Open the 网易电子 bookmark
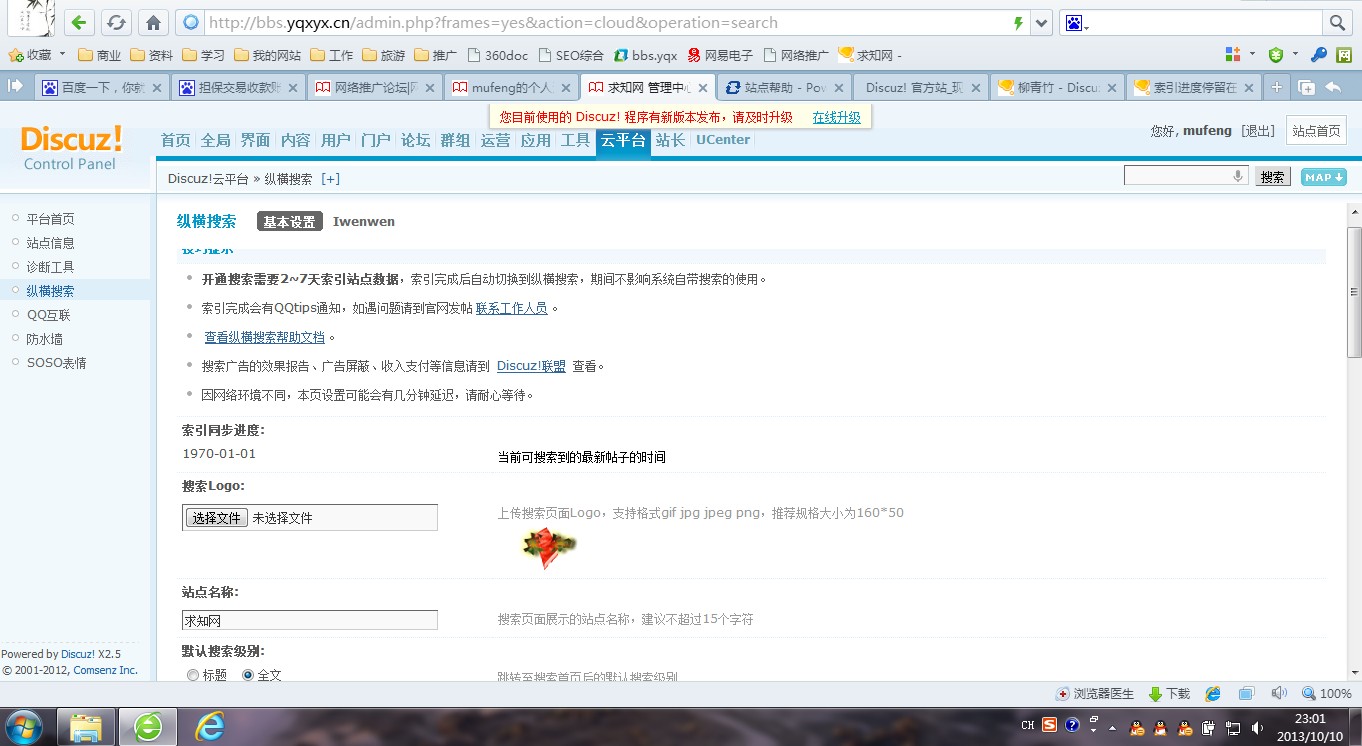The width and height of the screenshot is (1362, 746). [720, 55]
